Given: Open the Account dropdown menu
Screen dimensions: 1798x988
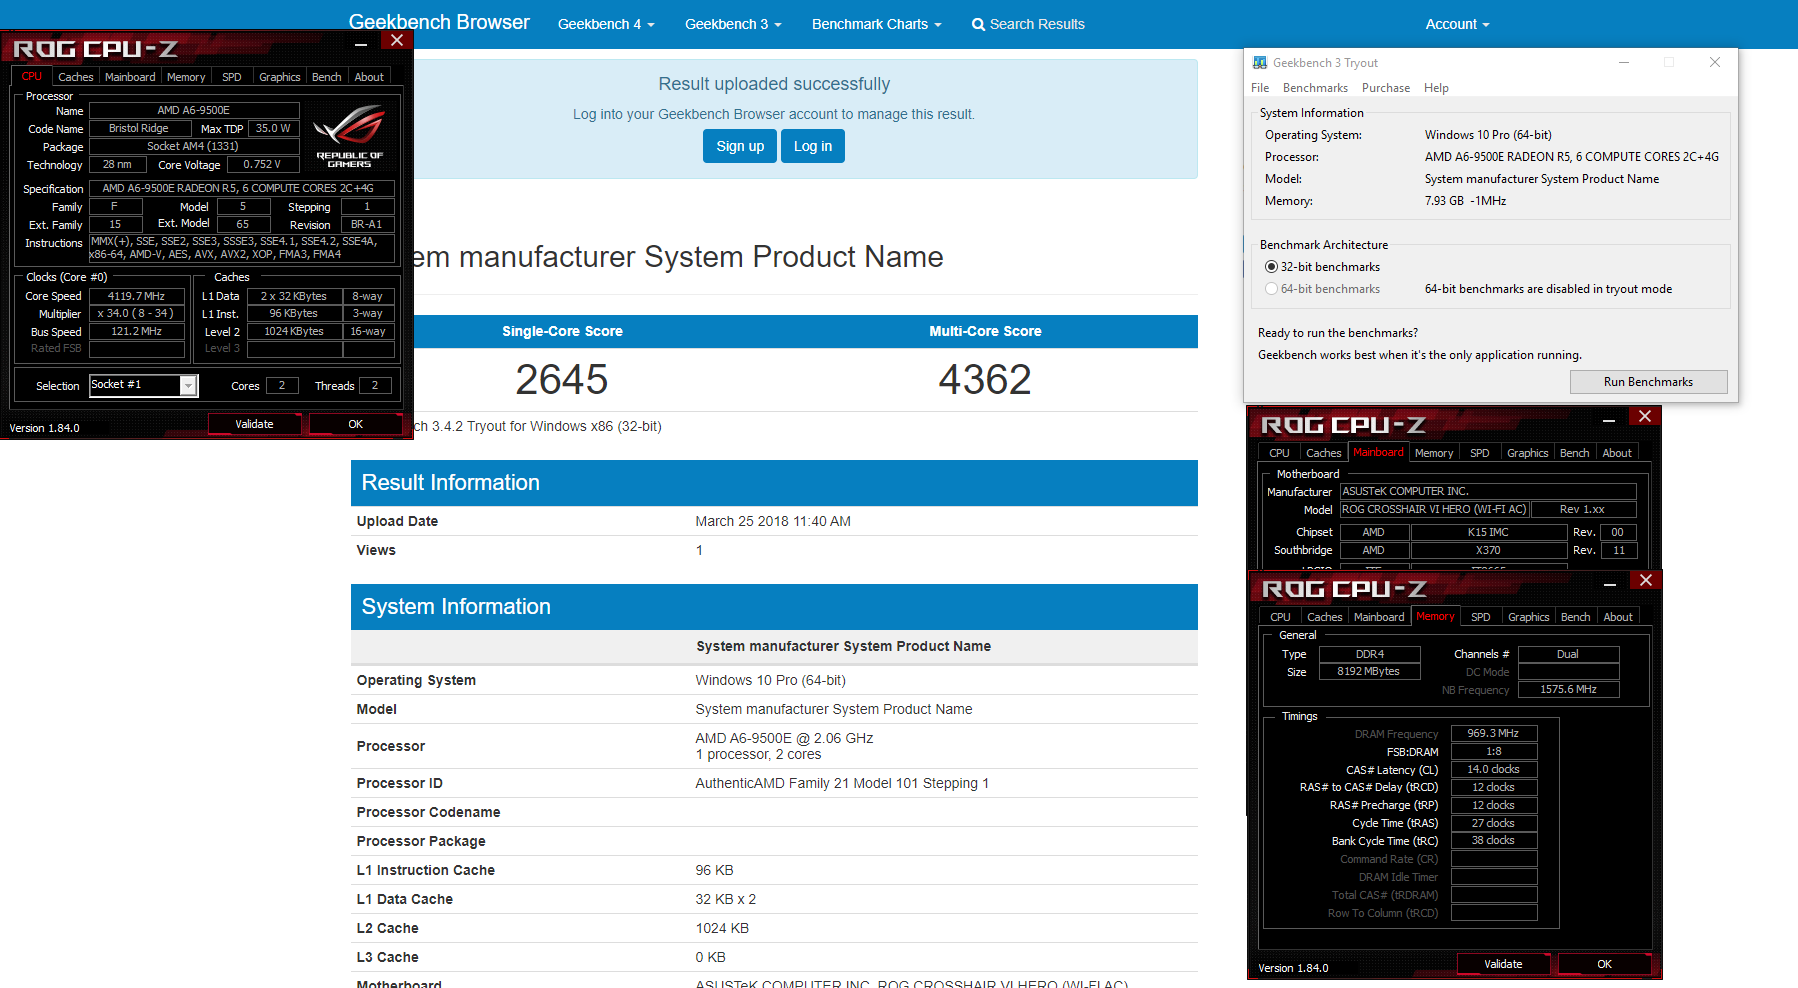Looking at the screenshot, I should (x=1457, y=24).
